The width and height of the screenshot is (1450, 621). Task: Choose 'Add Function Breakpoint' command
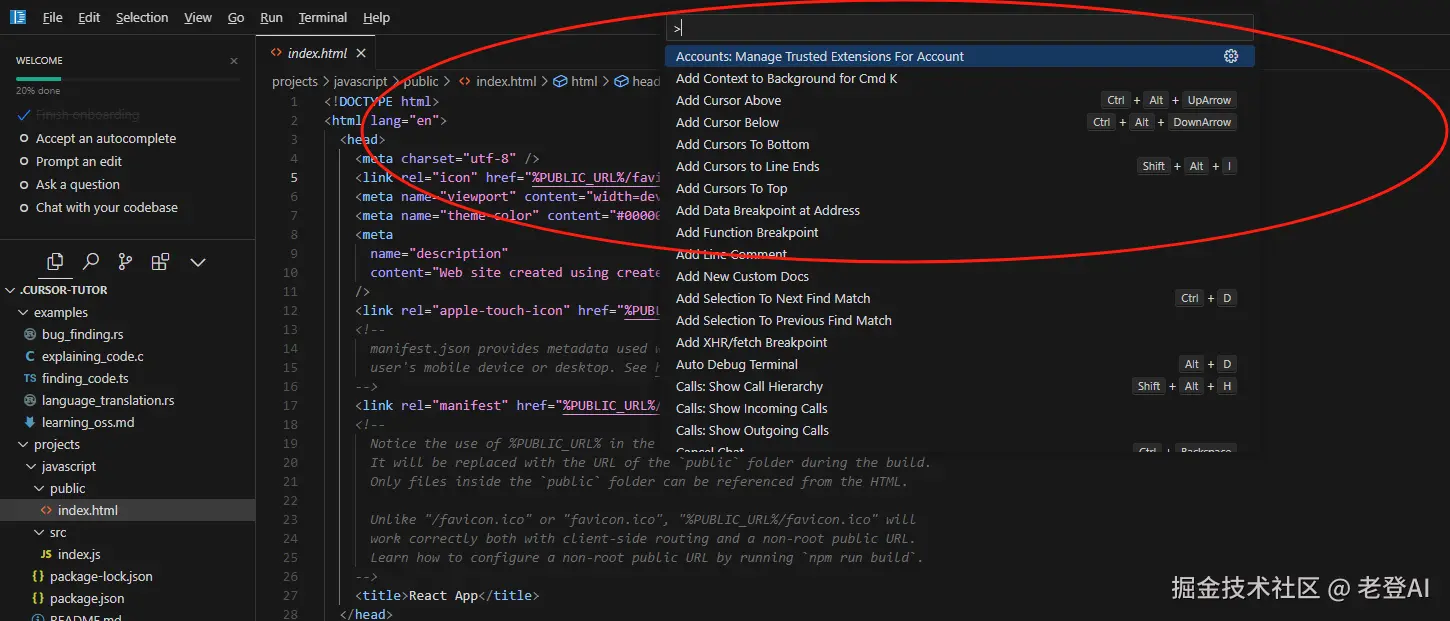coord(960,232)
